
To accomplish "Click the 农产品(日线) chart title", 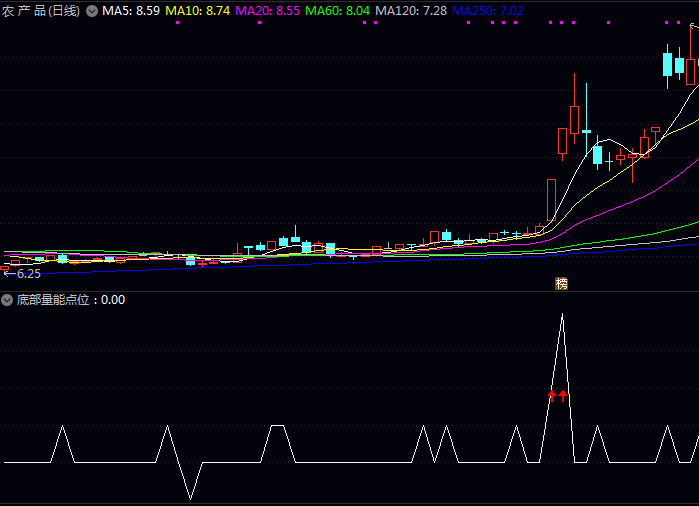I will point(42,11).
